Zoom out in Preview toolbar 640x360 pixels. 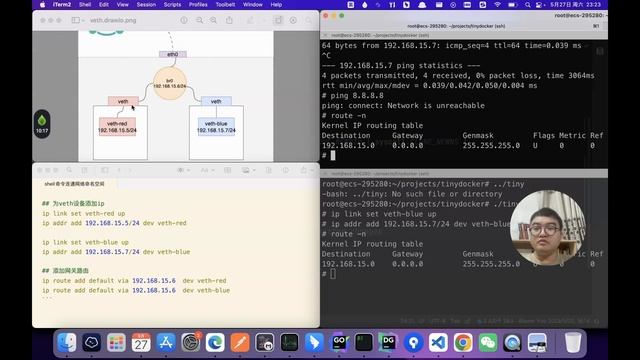point(199,20)
